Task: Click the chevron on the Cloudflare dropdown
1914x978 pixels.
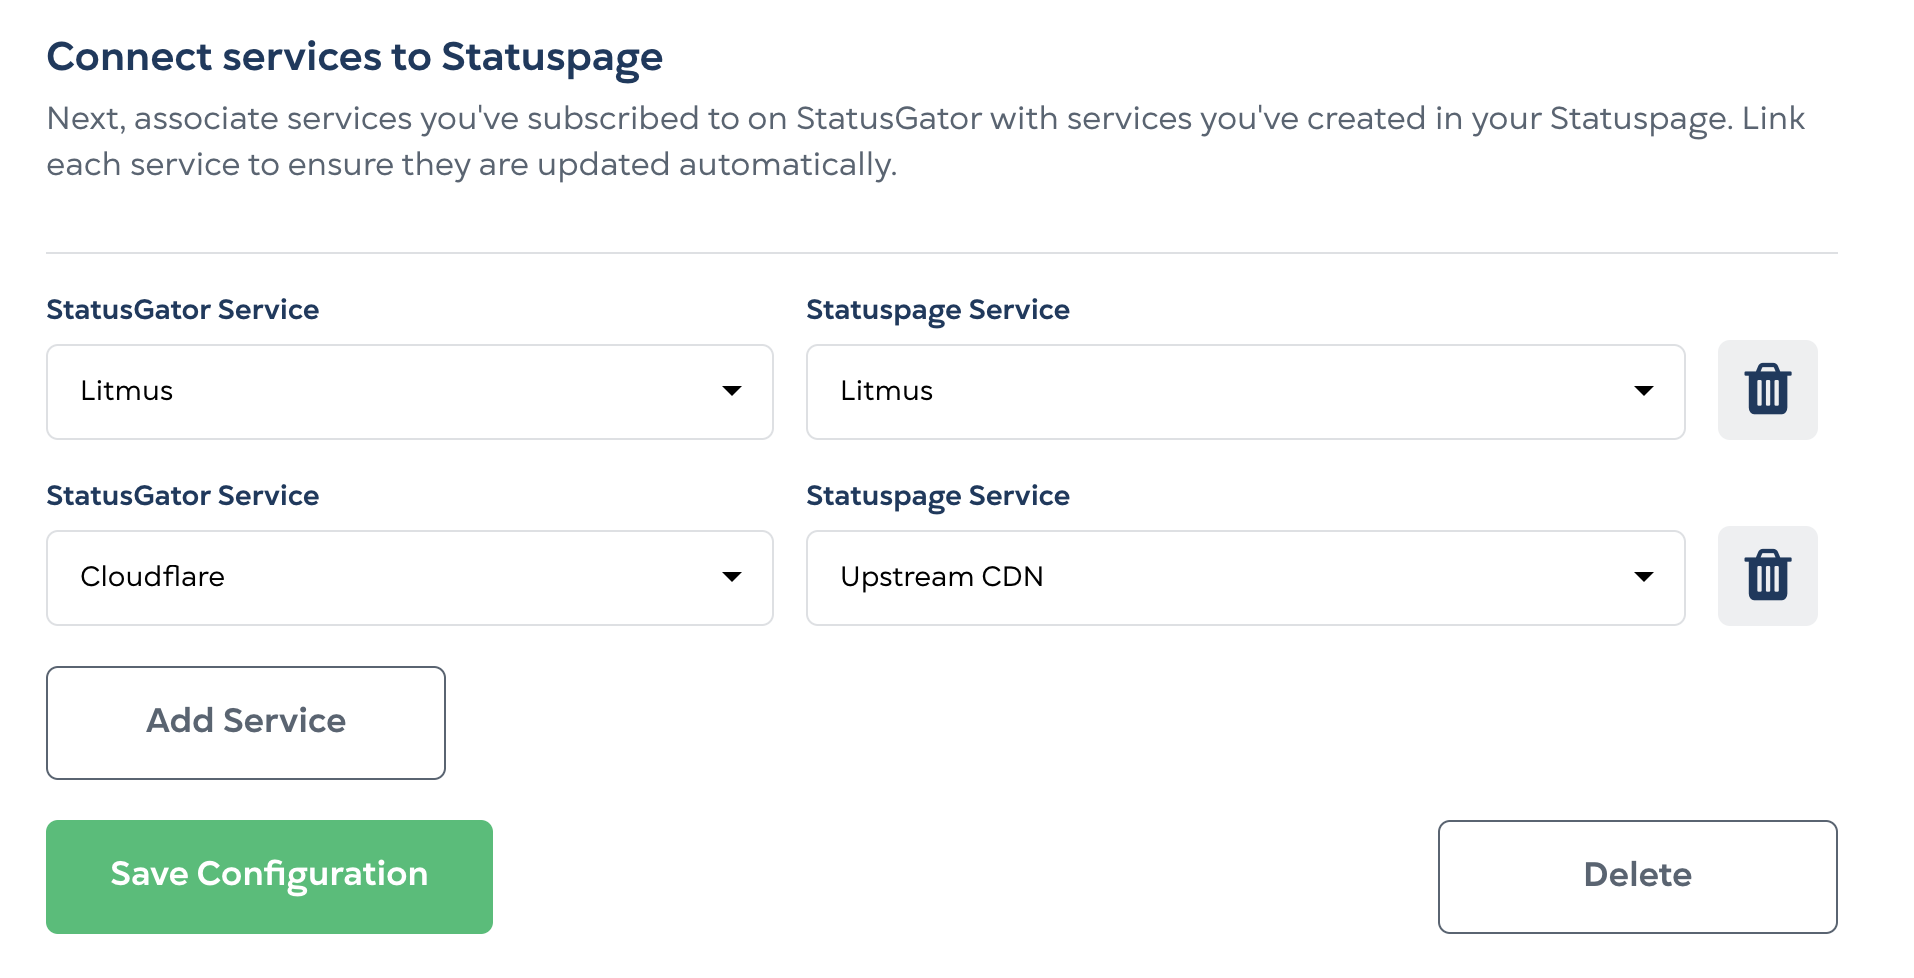Action: point(732,577)
